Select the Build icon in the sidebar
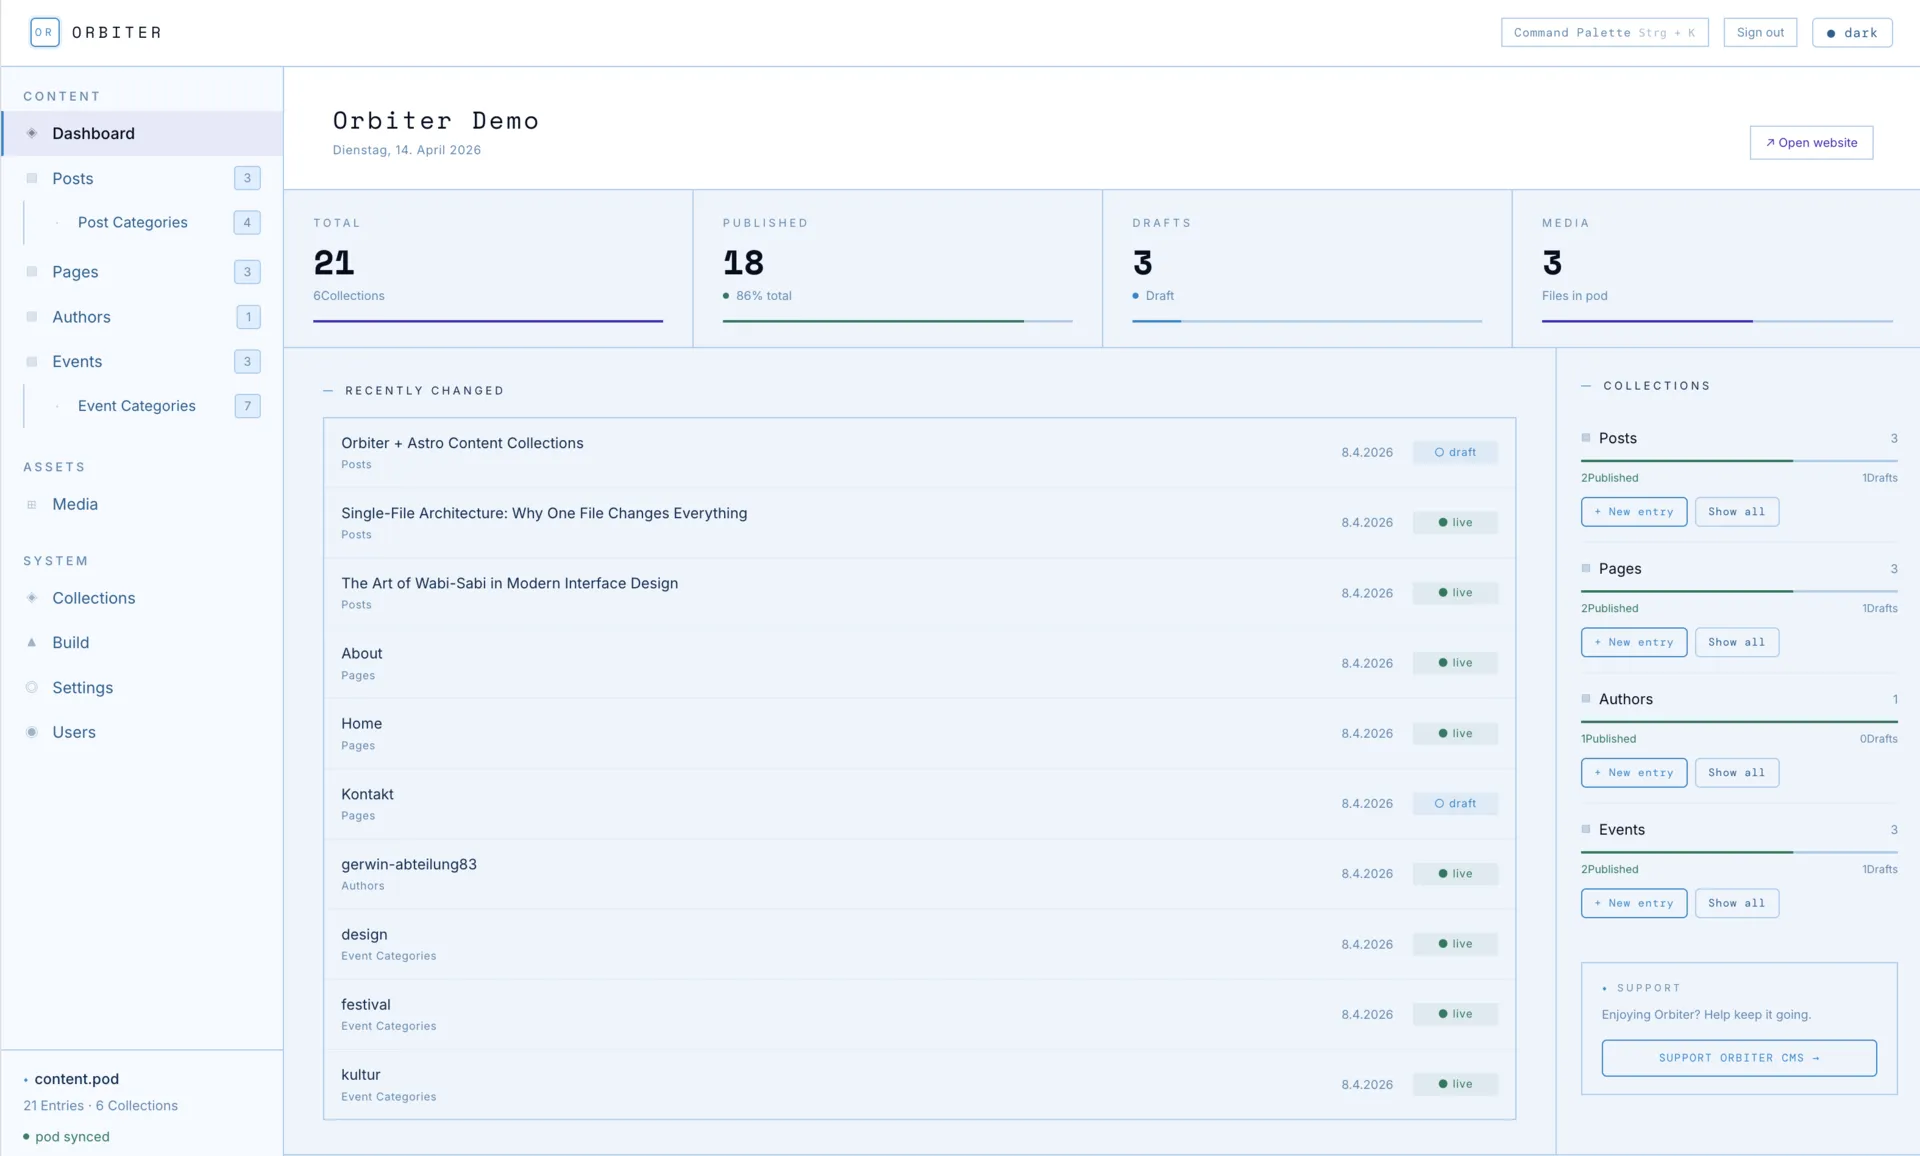This screenshot has width=1920, height=1156. click(x=32, y=642)
